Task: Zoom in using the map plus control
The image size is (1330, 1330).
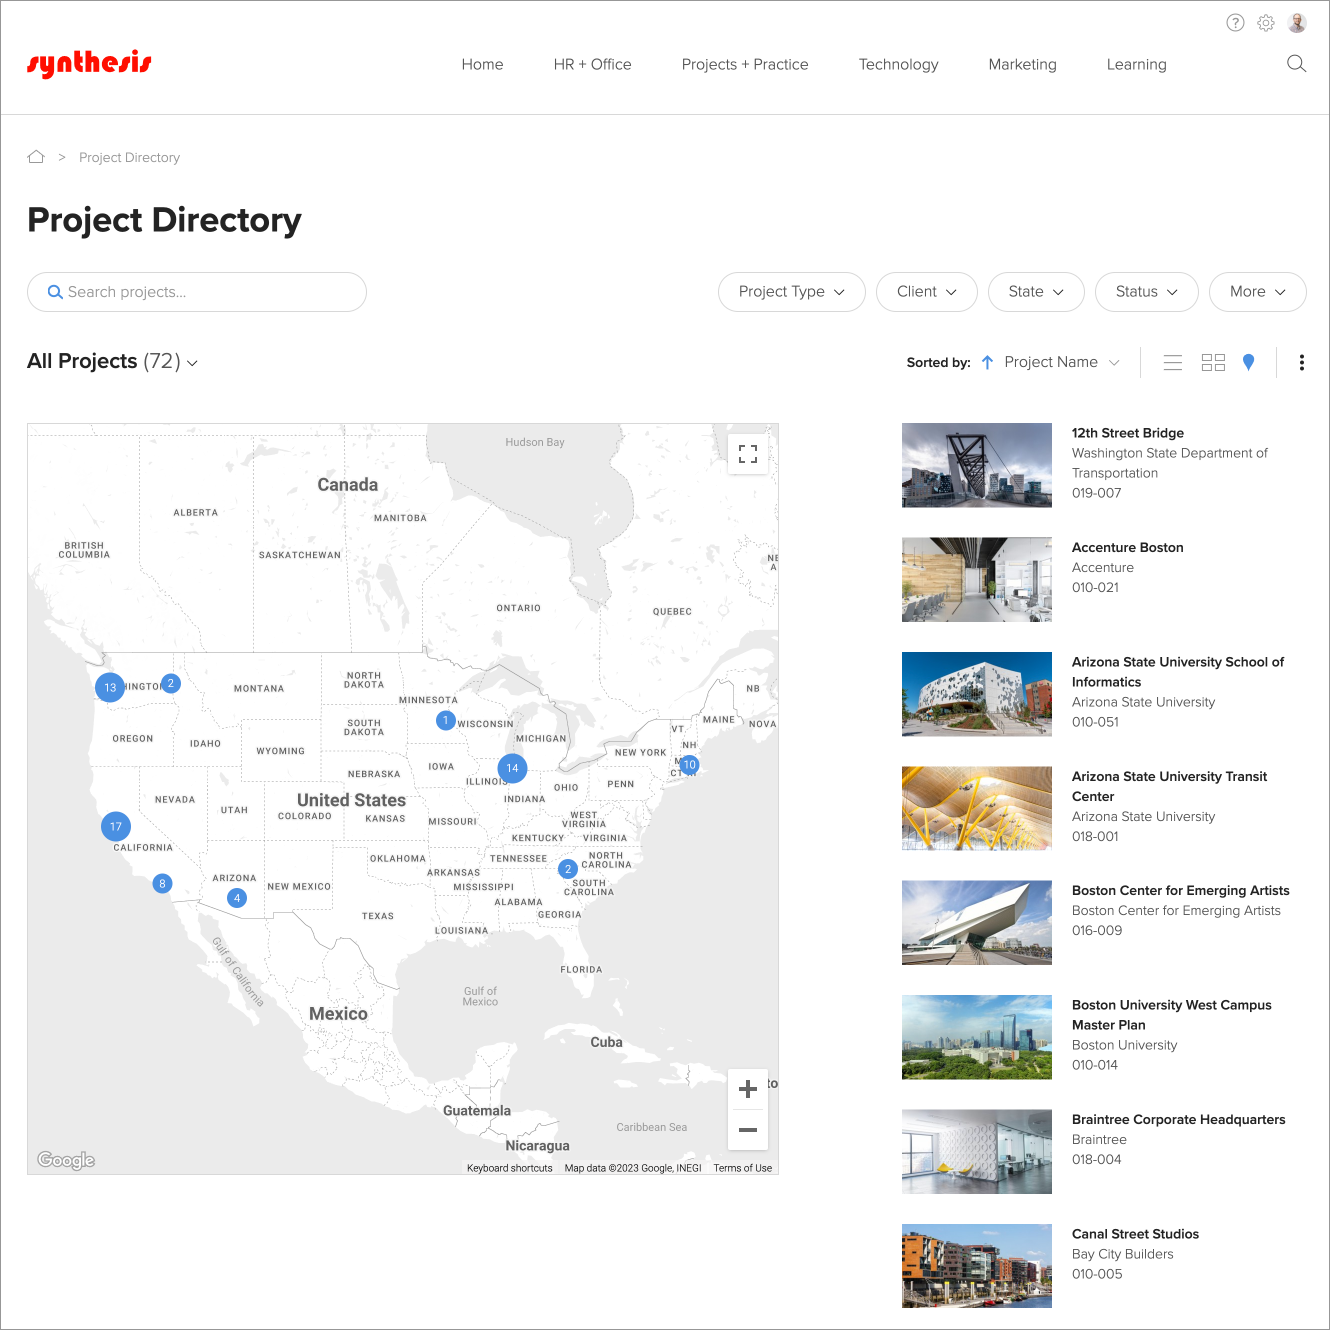Action: (748, 1088)
